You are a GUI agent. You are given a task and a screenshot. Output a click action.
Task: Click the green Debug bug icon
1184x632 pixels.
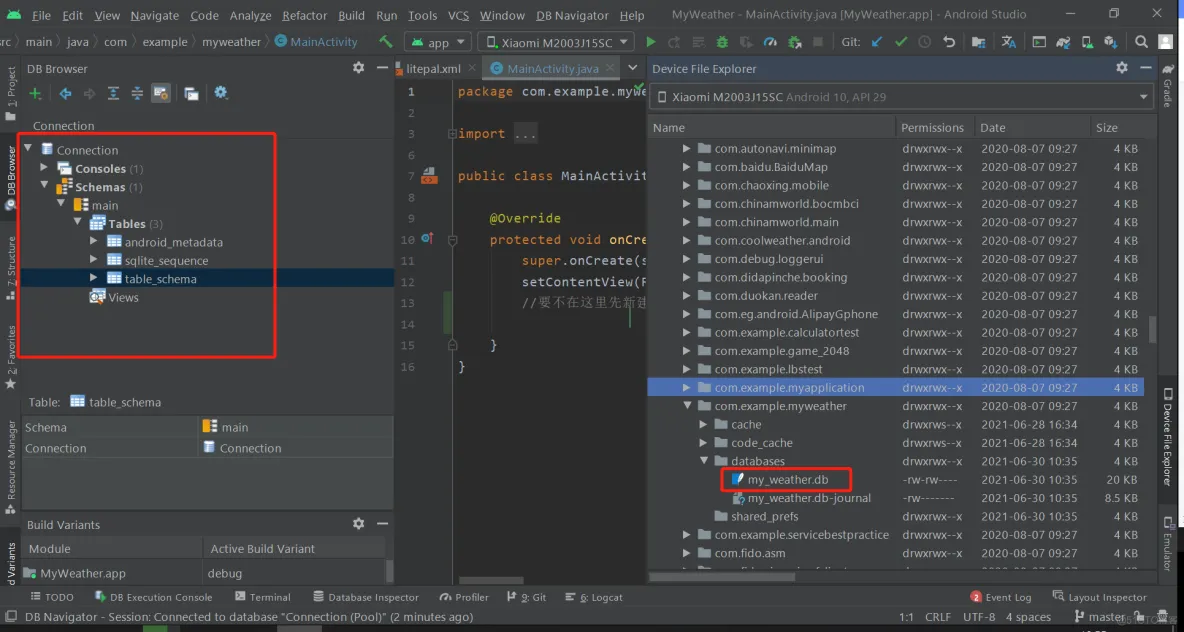click(723, 42)
